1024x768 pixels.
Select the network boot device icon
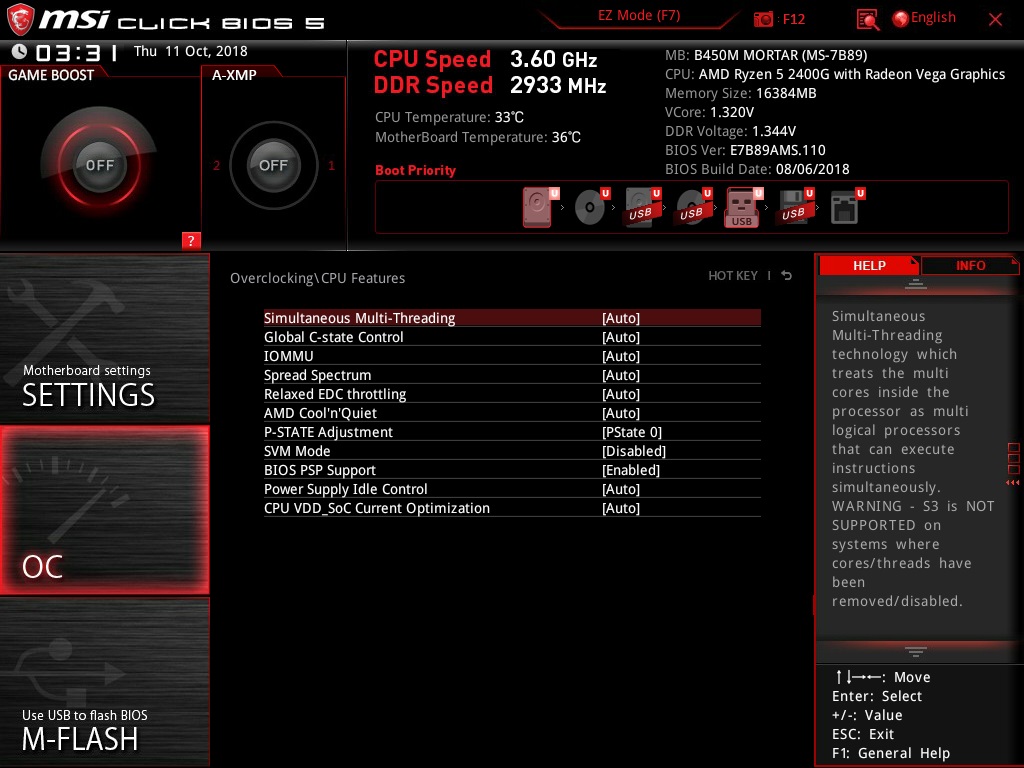pos(845,205)
